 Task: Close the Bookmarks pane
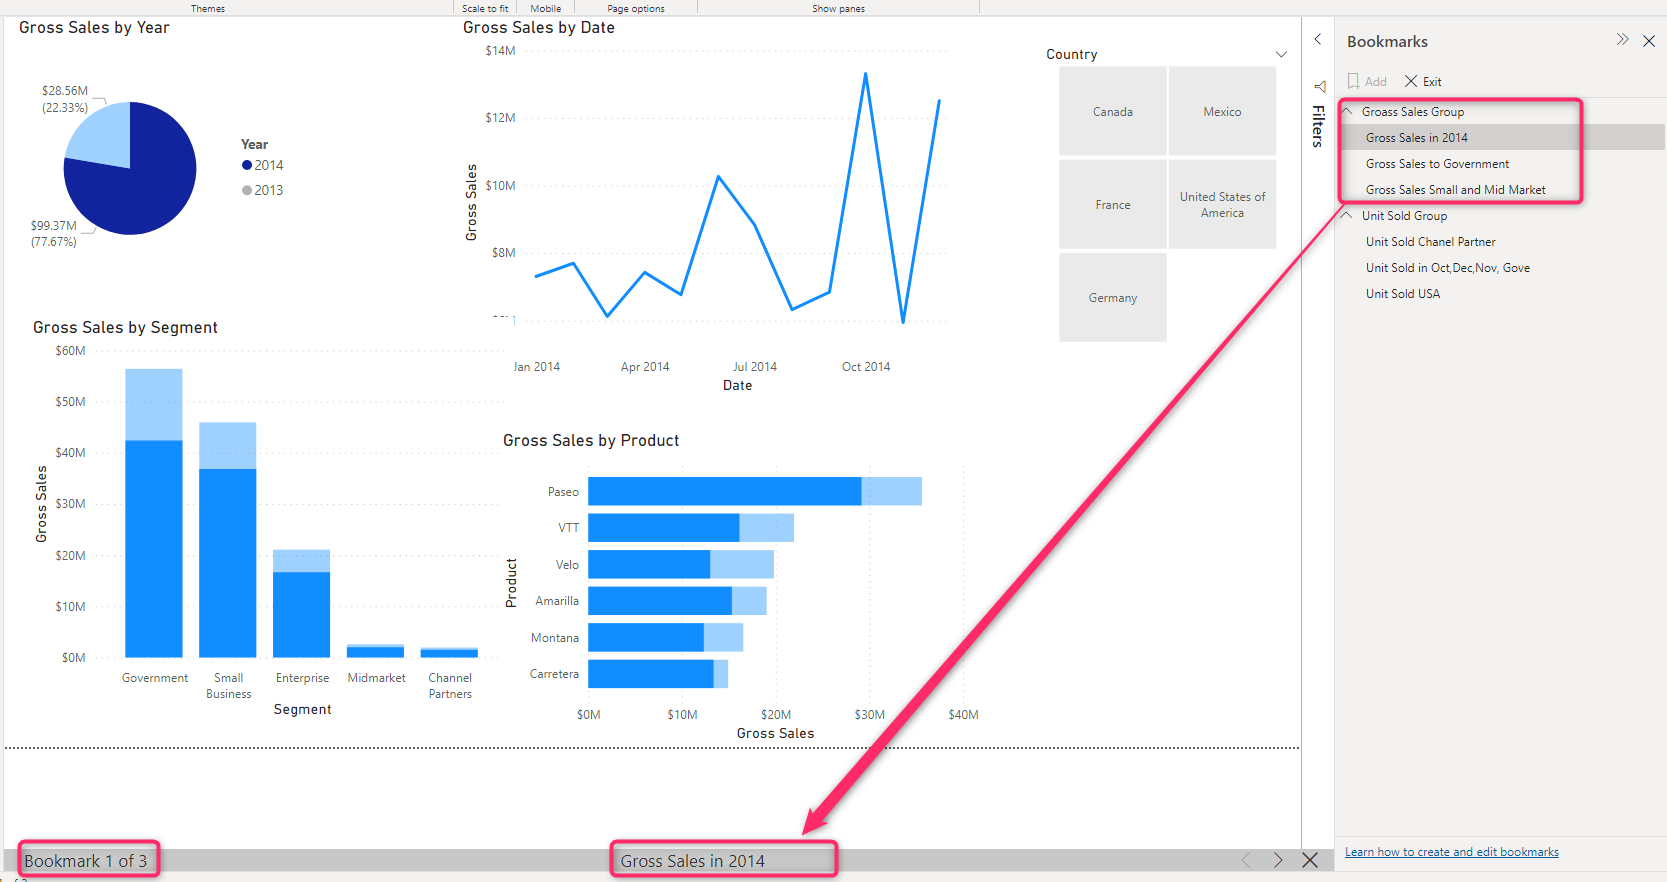click(1649, 41)
